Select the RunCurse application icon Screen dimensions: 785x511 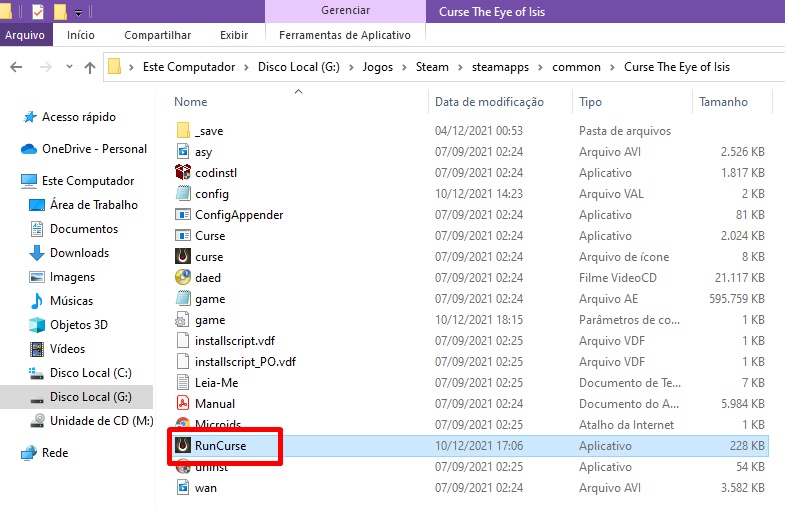pyautogui.click(x=183, y=445)
